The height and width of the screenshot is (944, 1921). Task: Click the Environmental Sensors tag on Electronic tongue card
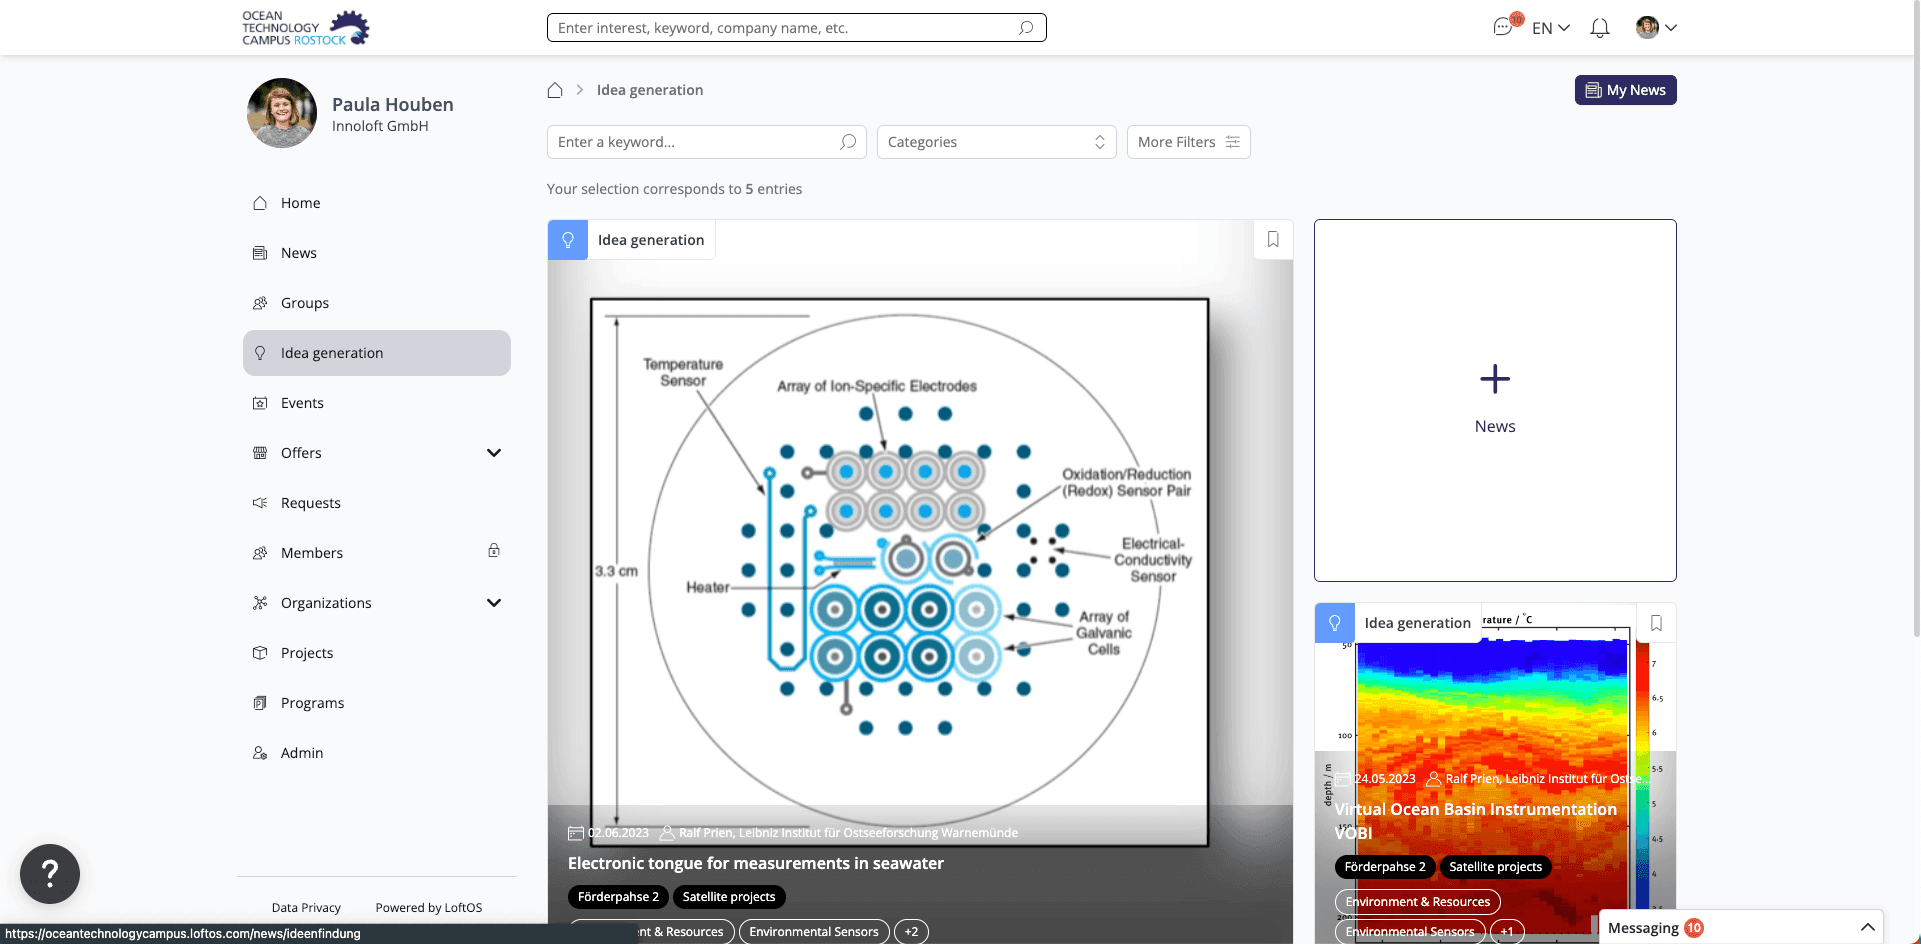pyautogui.click(x=814, y=932)
